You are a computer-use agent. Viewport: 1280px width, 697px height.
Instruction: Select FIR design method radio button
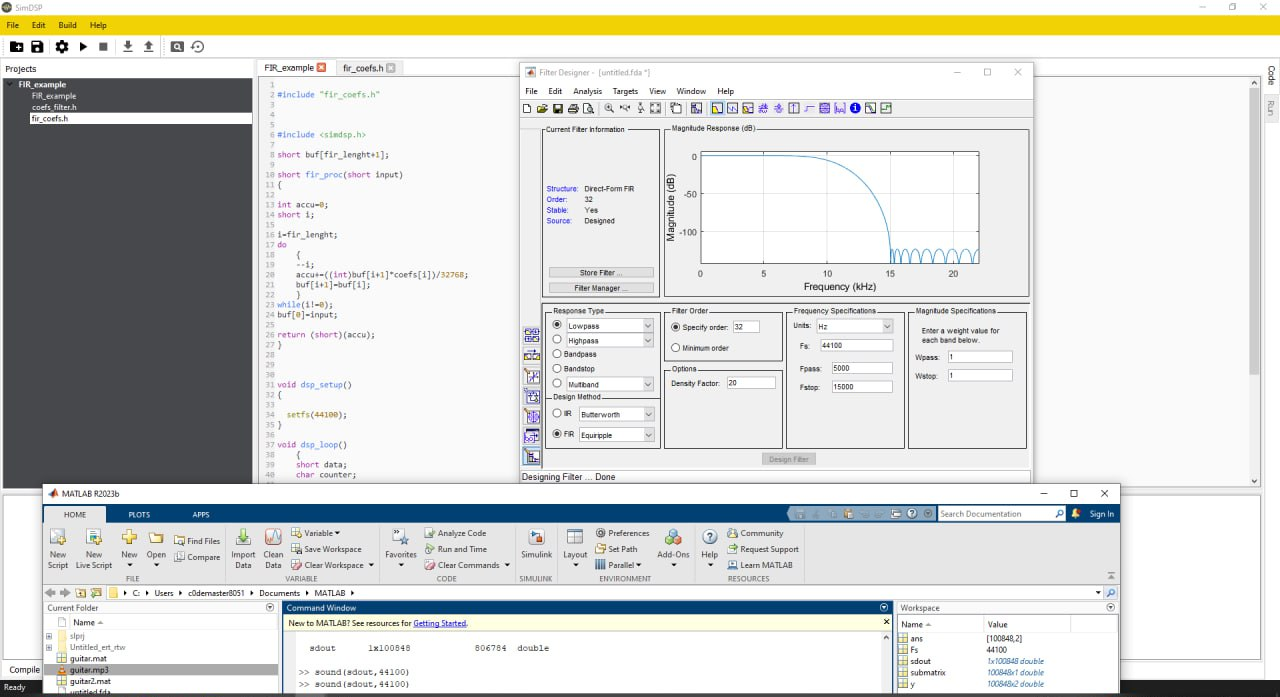point(557,434)
